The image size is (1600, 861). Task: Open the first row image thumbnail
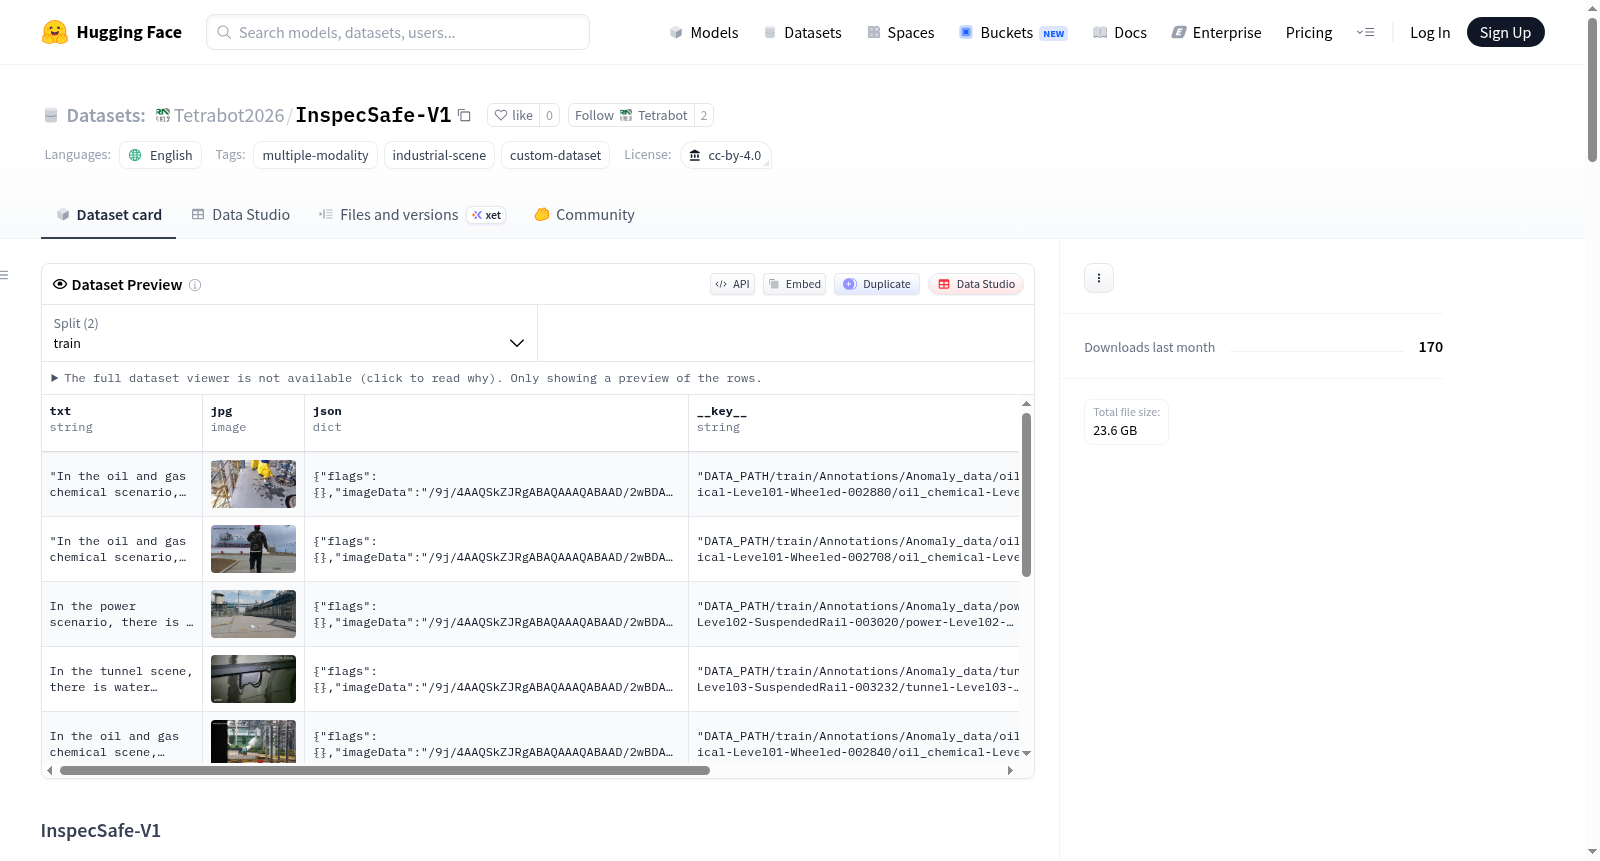point(253,484)
